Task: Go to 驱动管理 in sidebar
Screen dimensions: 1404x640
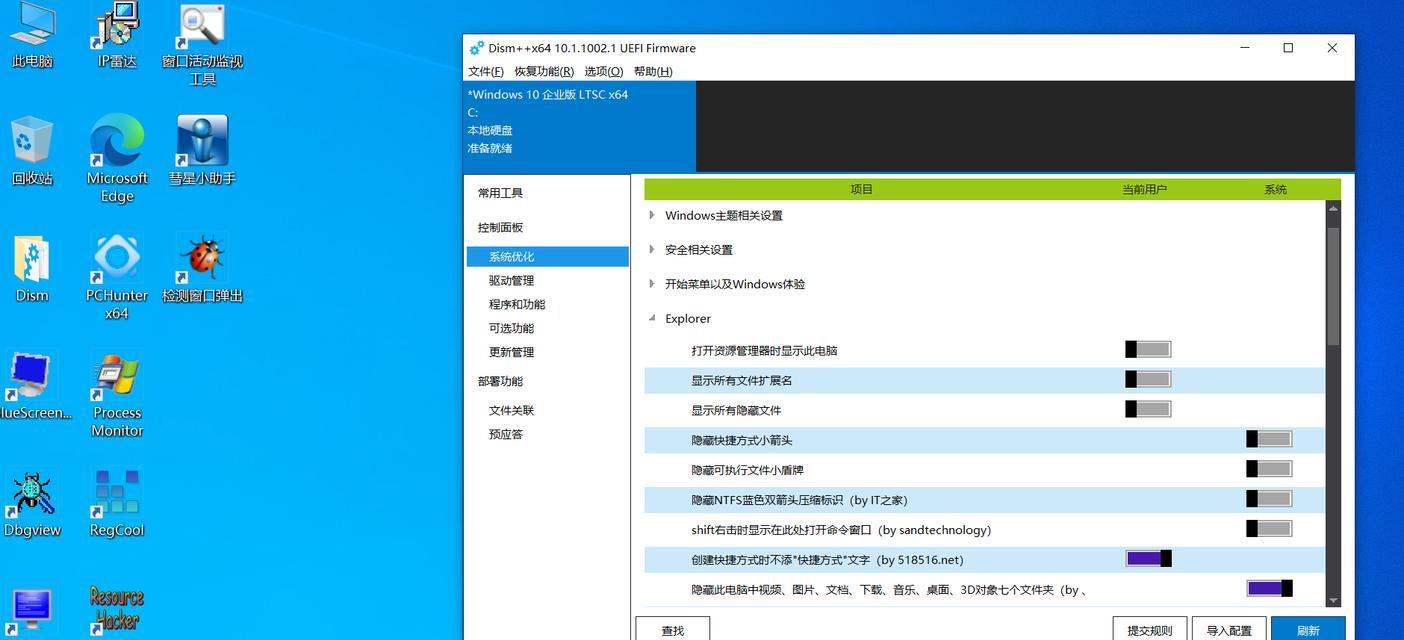Action: (511, 281)
